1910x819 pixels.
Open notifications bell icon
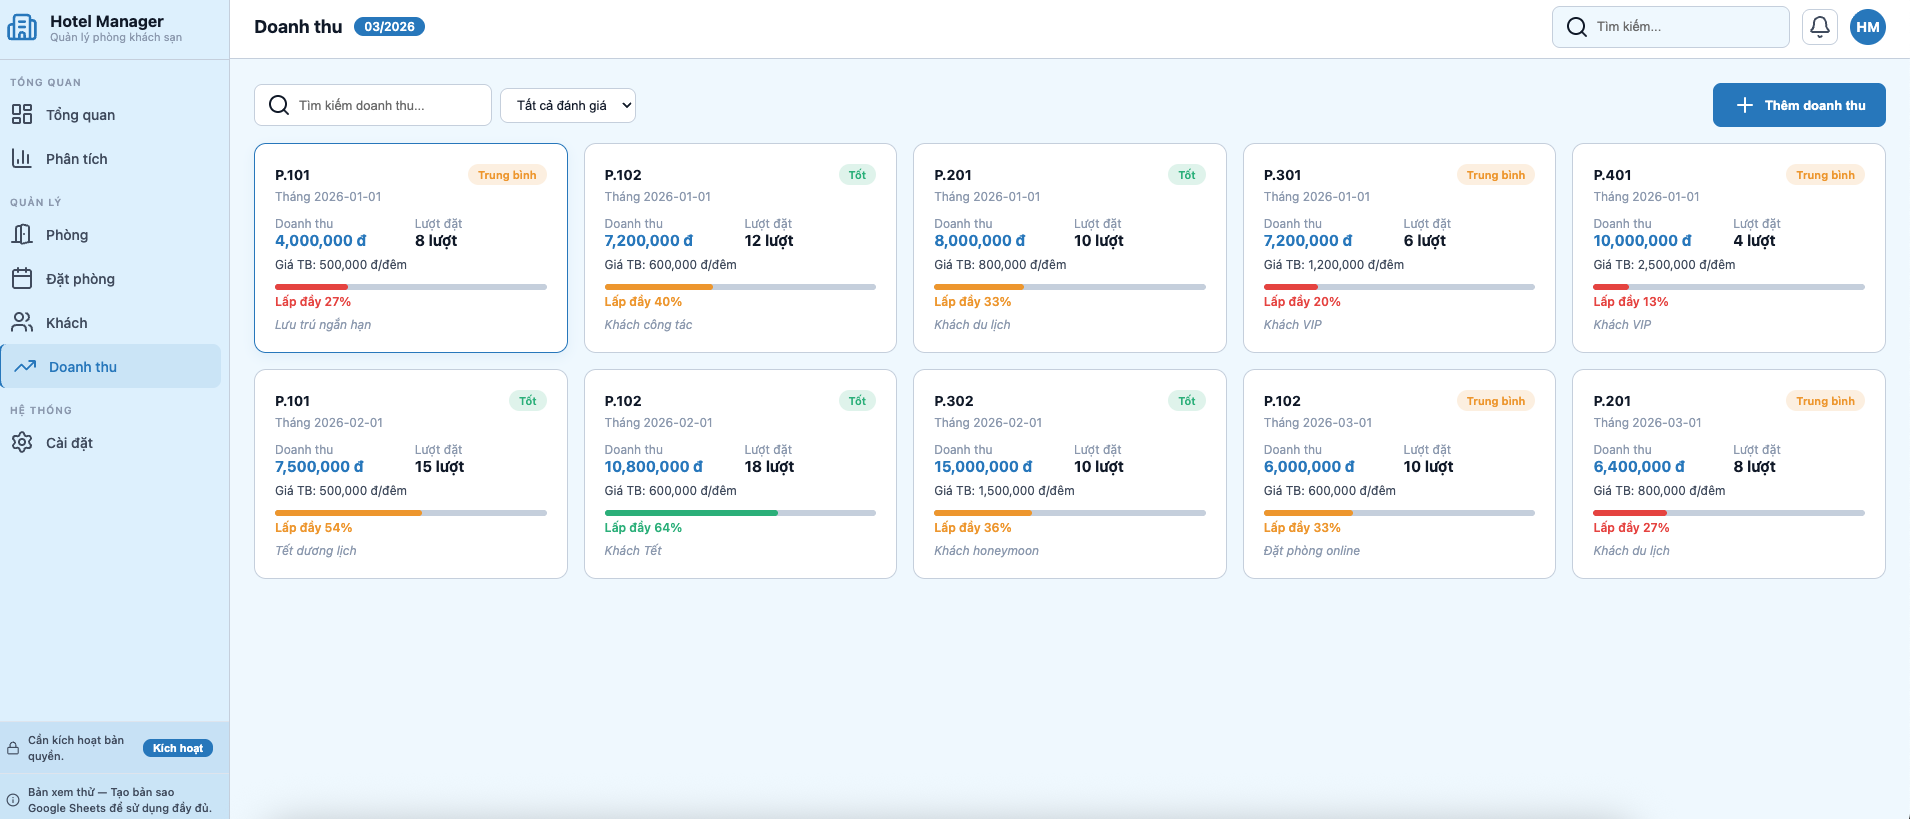pos(1820,27)
